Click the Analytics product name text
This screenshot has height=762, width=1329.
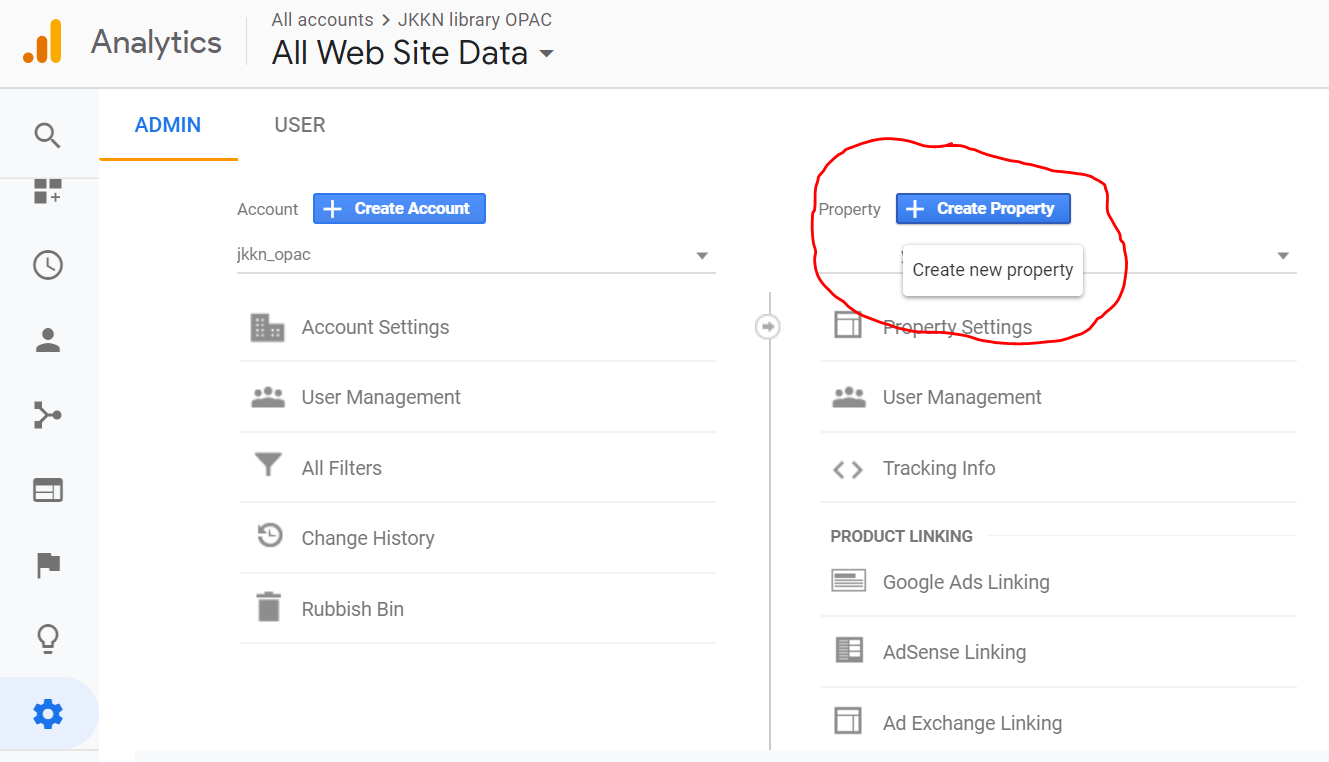pos(156,42)
